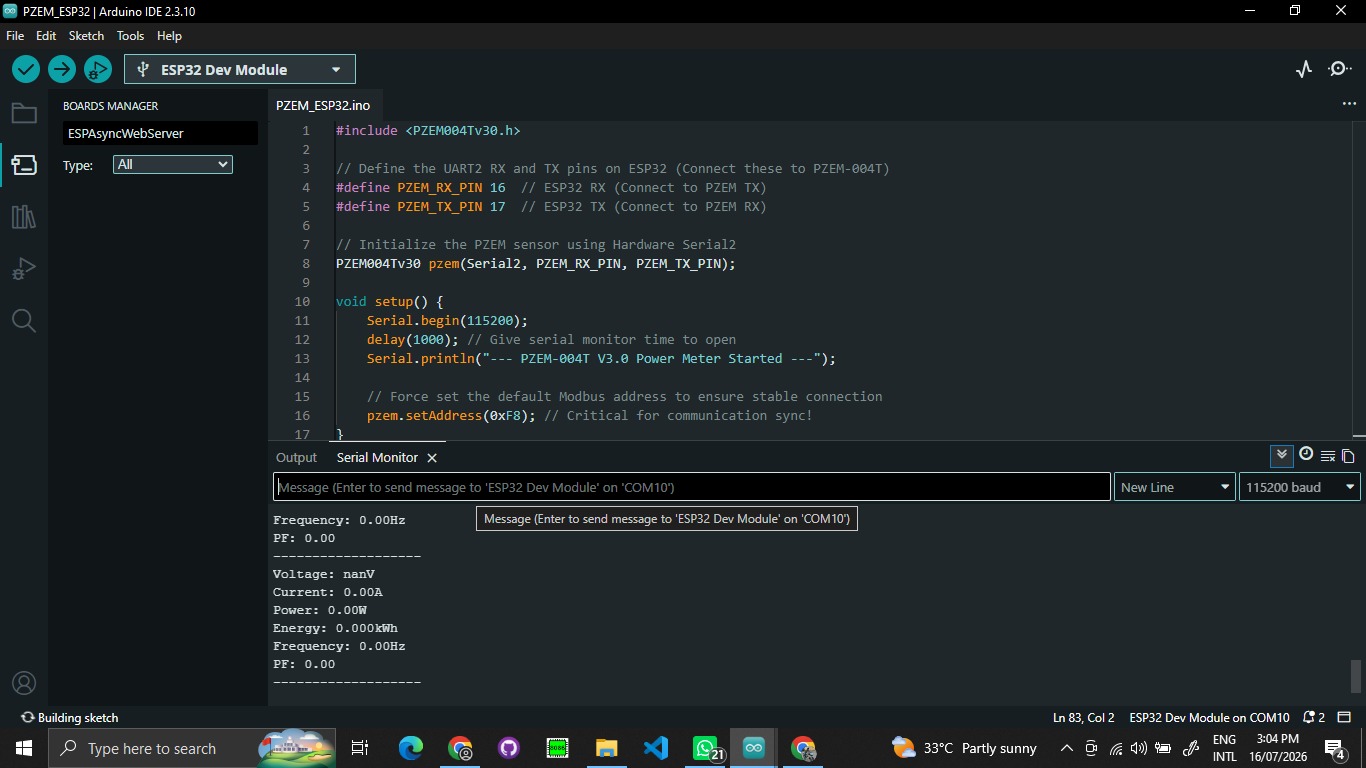Open the boards Type 'All' dropdown

(x=172, y=164)
